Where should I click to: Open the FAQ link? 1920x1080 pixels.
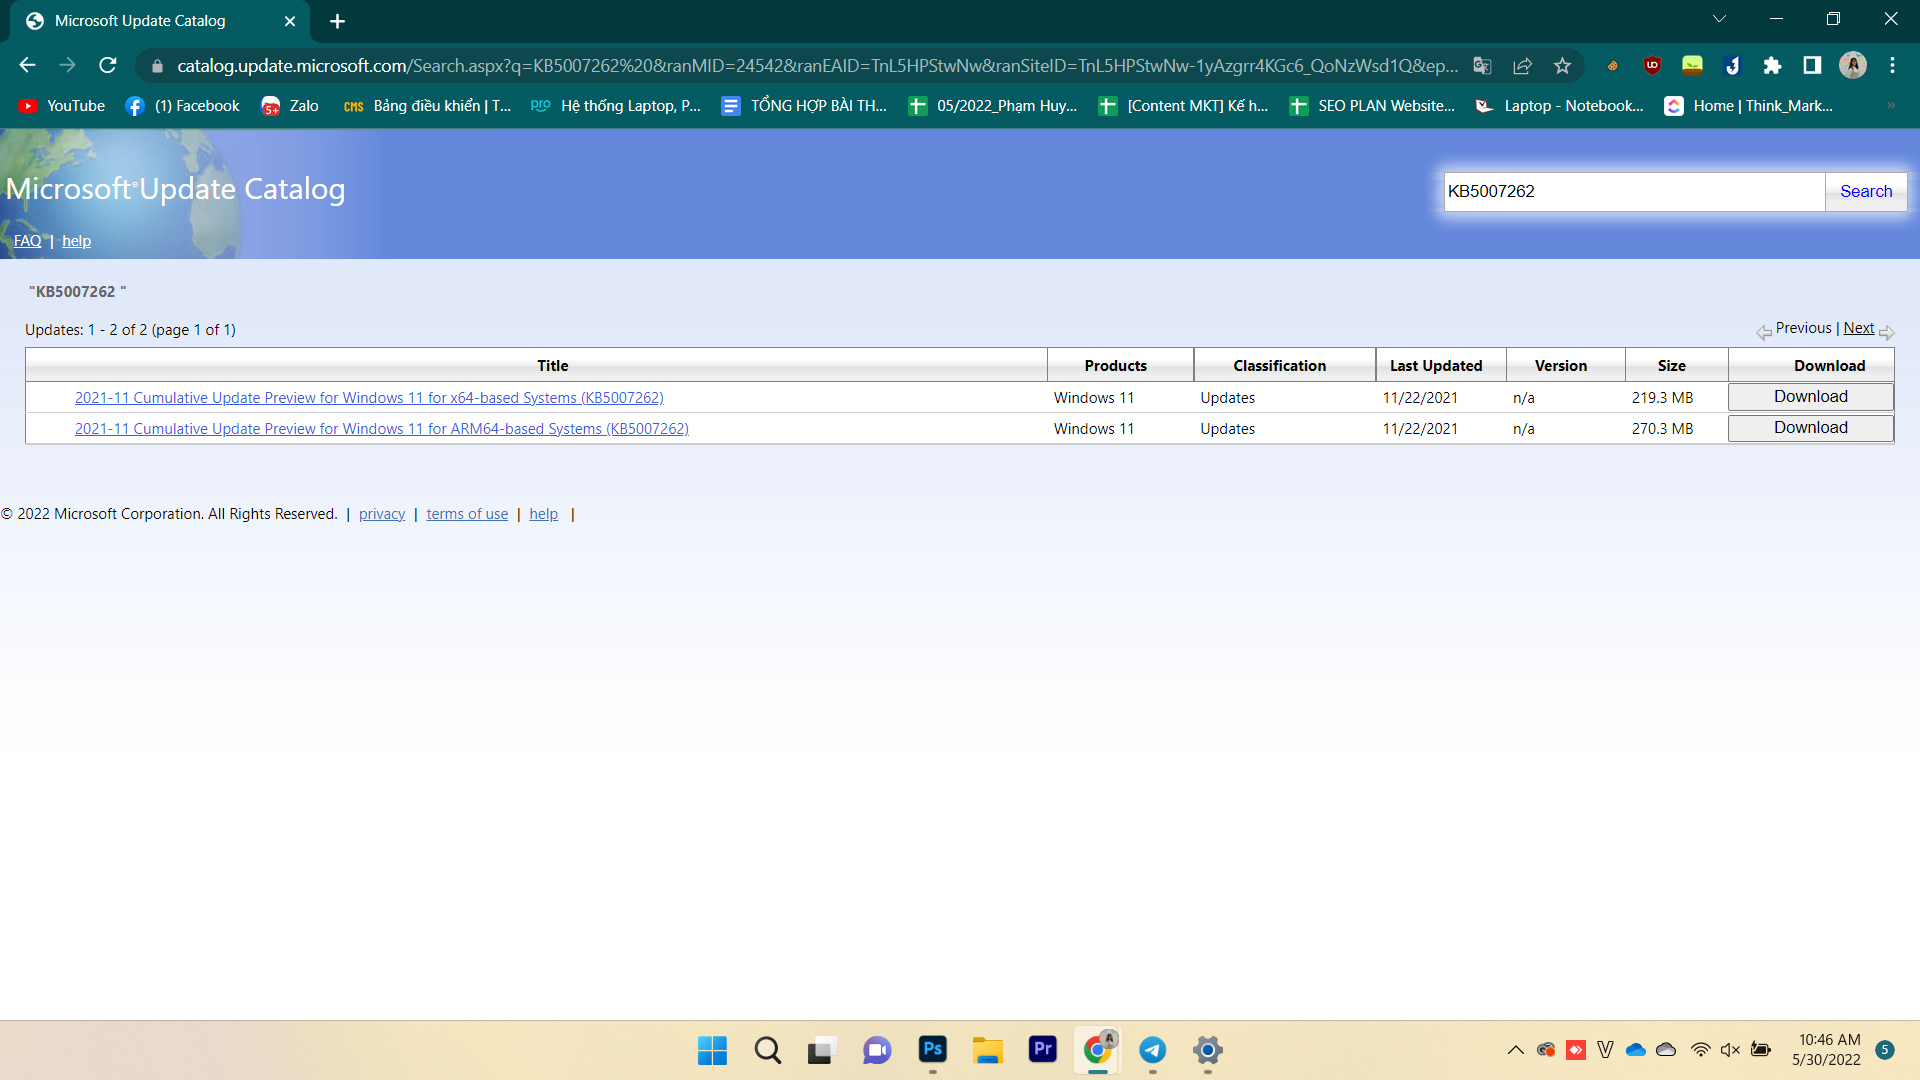pyautogui.click(x=28, y=241)
